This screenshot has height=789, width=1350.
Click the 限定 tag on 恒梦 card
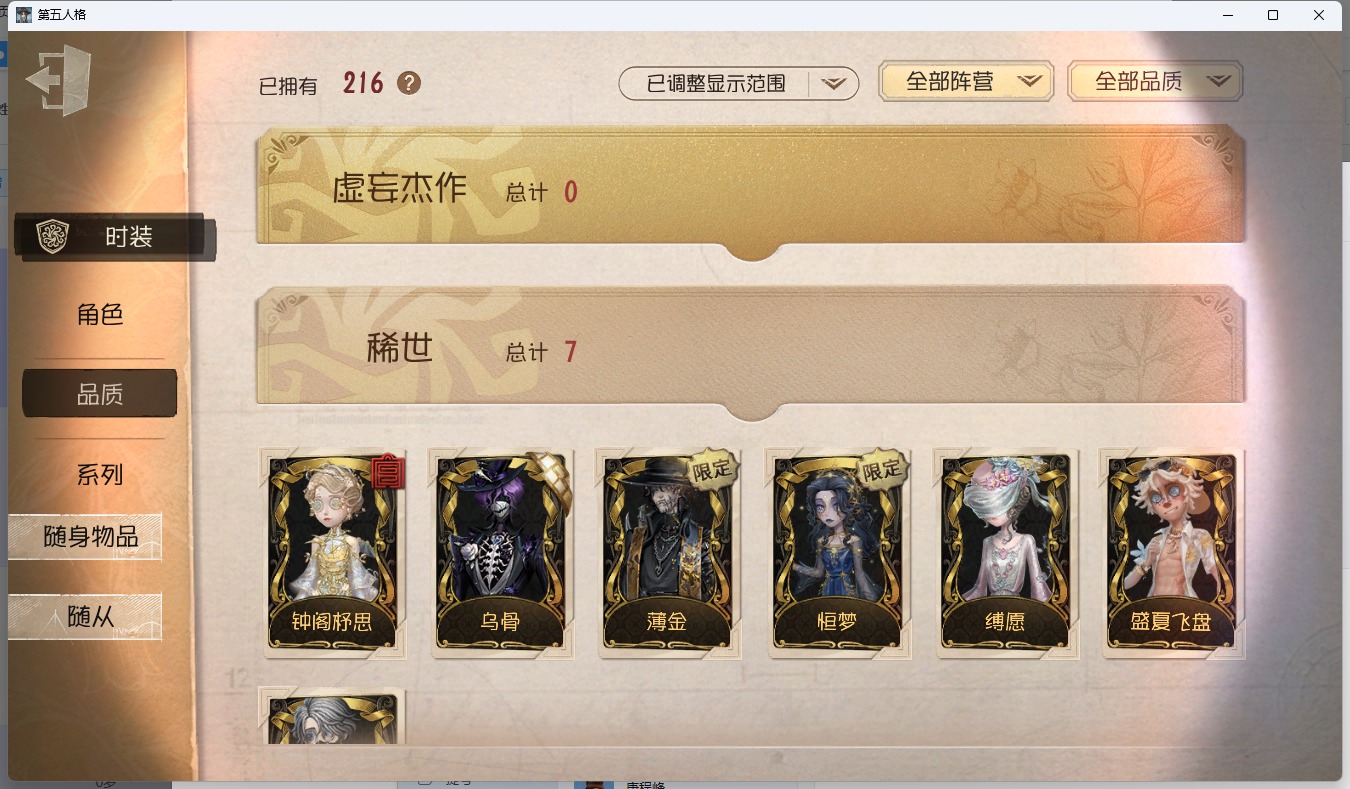pos(881,469)
